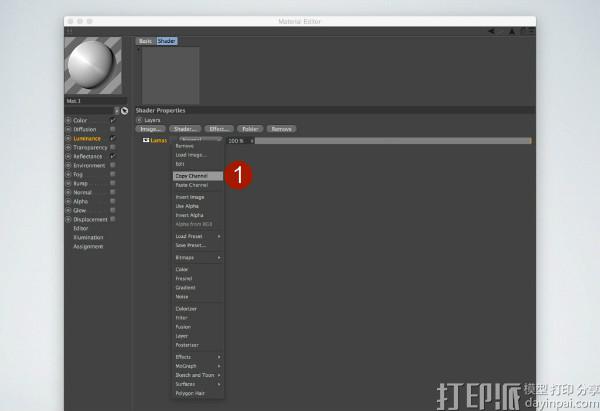Click the circle icon next to Glow
The width and height of the screenshot is (600, 411).
[68, 210]
